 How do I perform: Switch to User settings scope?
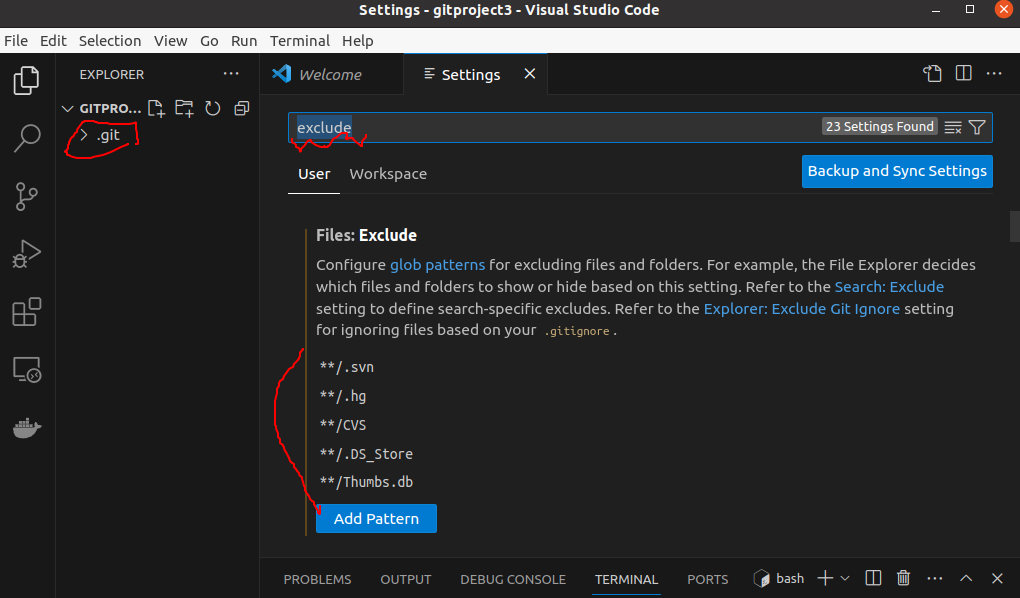(x=314, y=174)
